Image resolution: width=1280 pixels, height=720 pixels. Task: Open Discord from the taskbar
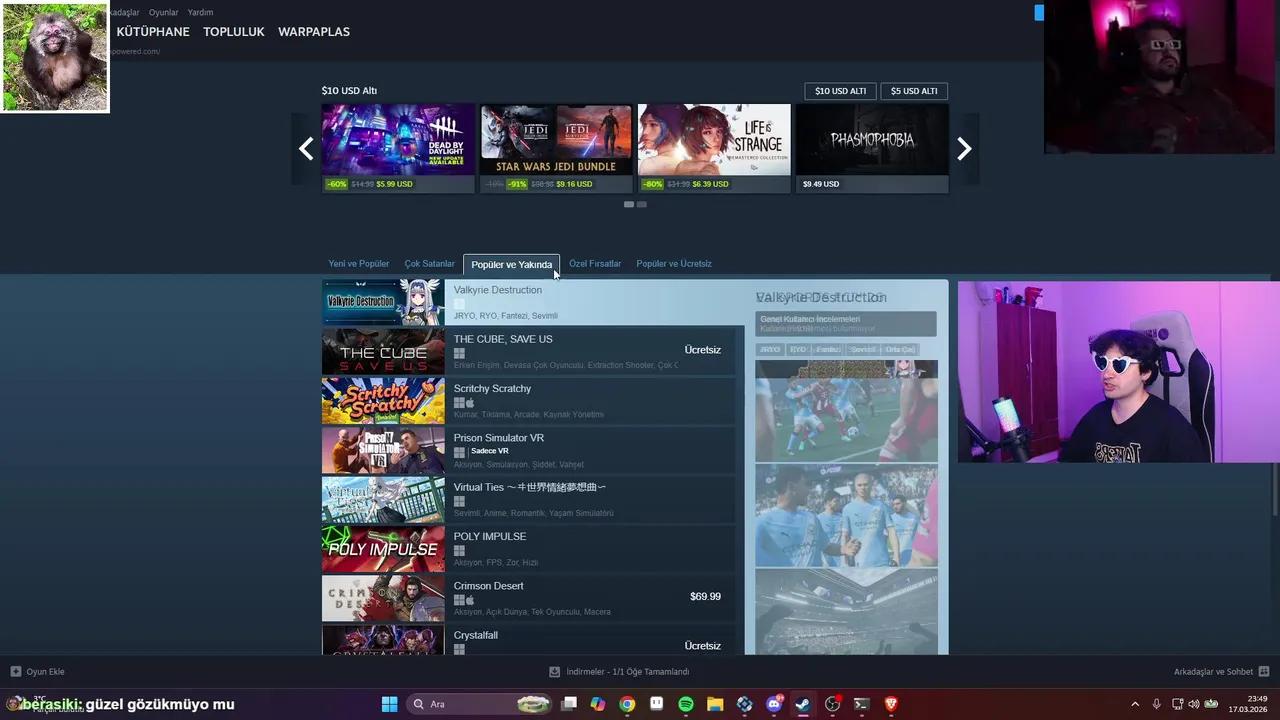[774, 704]
